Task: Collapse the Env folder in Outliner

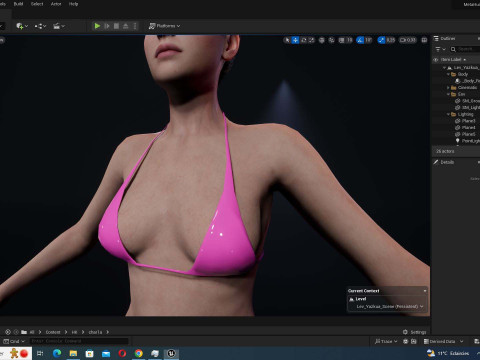Action: tap(448, 94)
